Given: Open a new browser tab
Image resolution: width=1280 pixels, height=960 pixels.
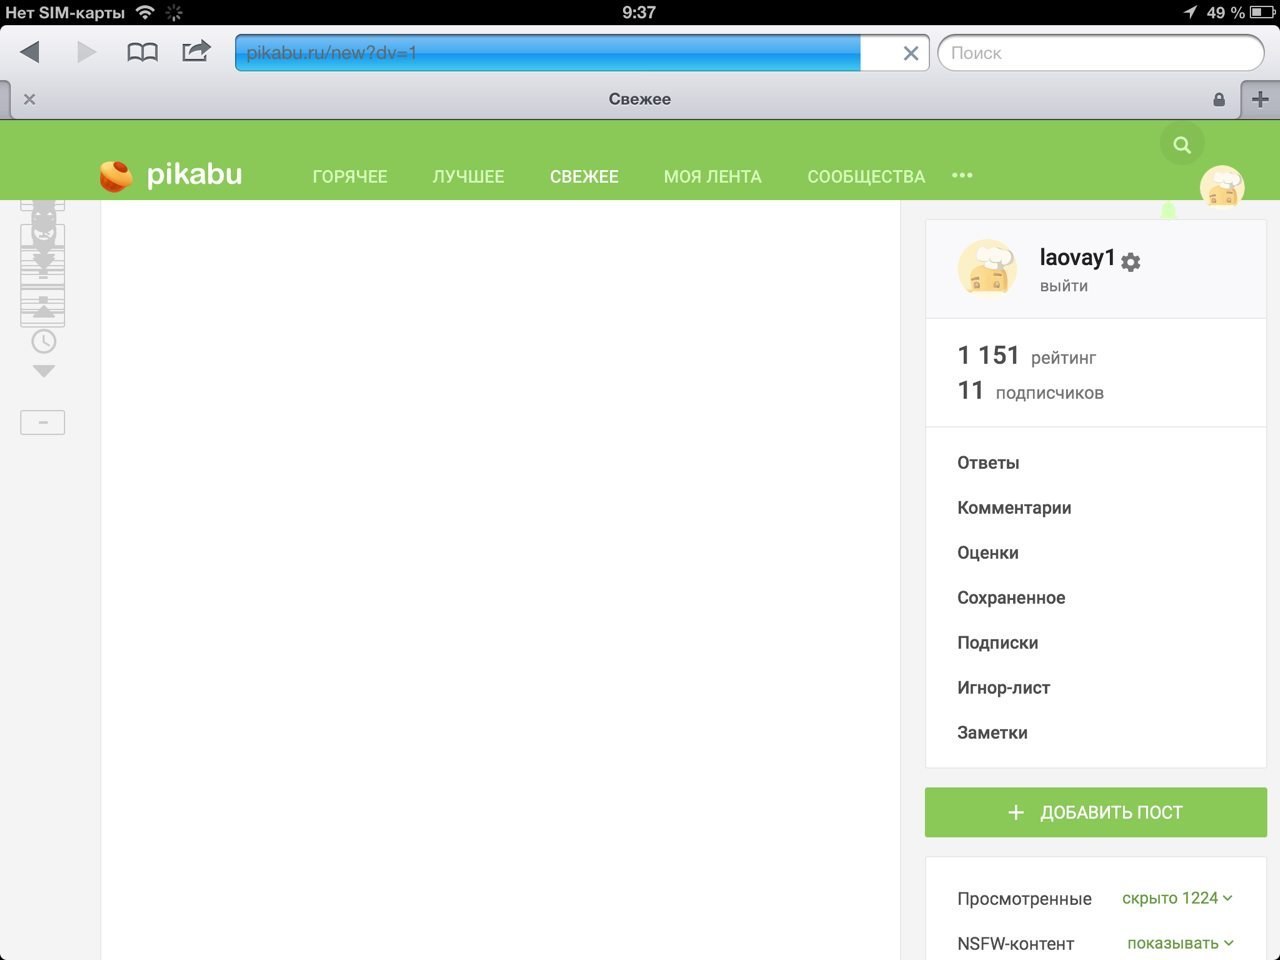Looking at the screenshot, I should pyautogui.click(x=1260, y=99).
